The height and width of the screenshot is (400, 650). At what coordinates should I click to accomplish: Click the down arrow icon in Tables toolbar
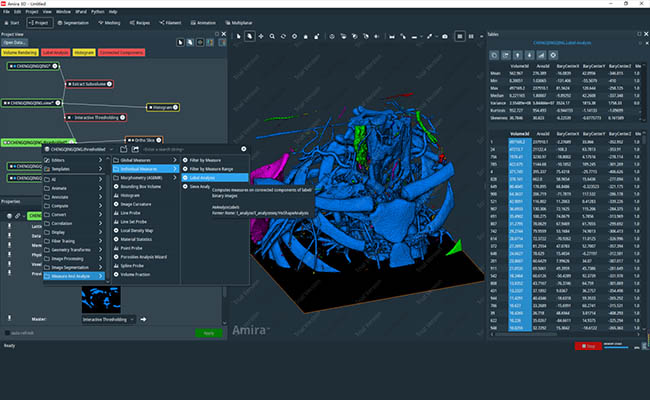(529, 55)
